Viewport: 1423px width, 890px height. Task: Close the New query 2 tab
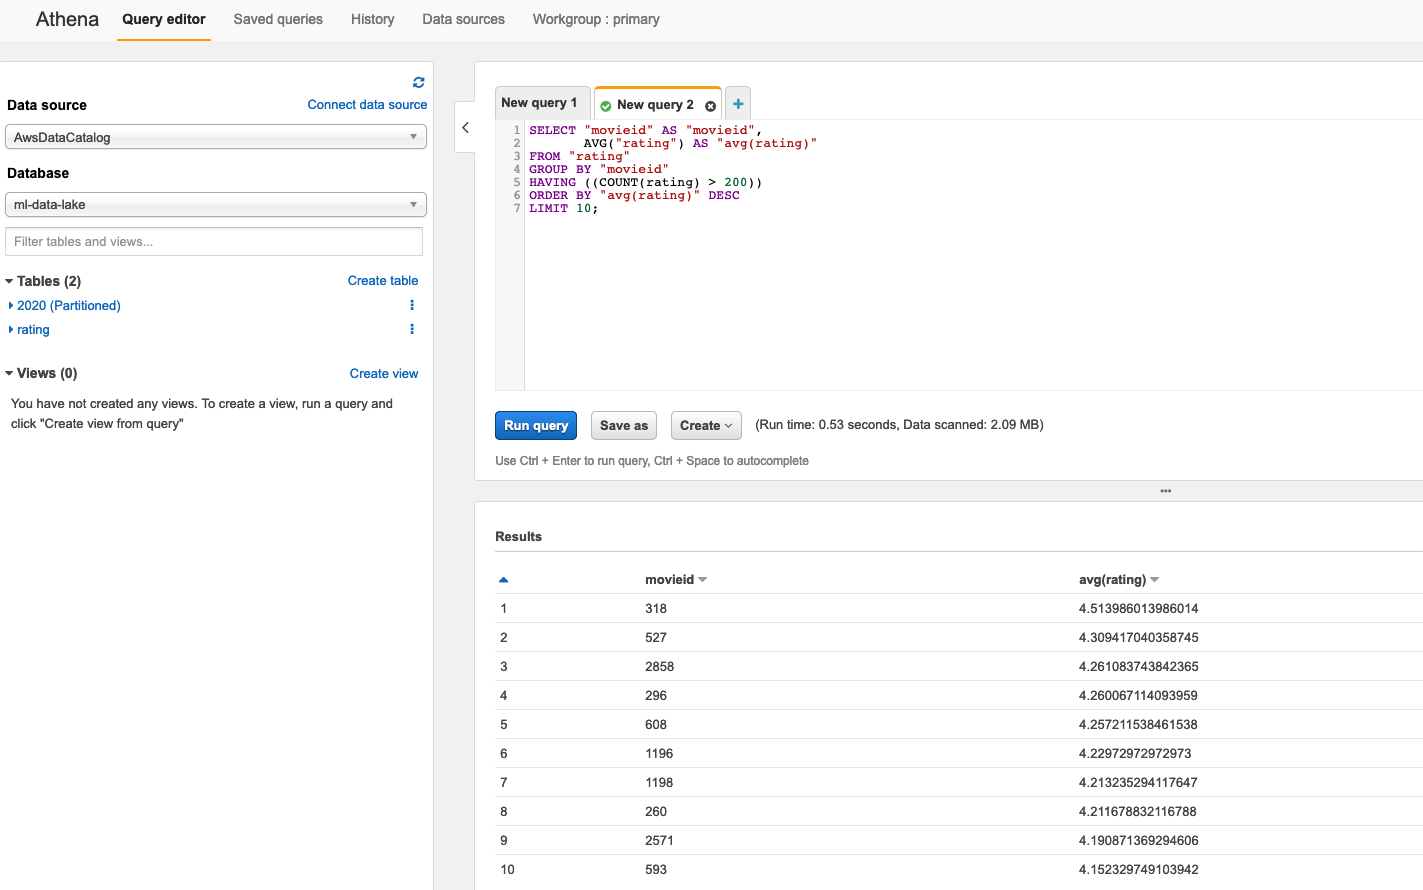(x=710, y=106)
